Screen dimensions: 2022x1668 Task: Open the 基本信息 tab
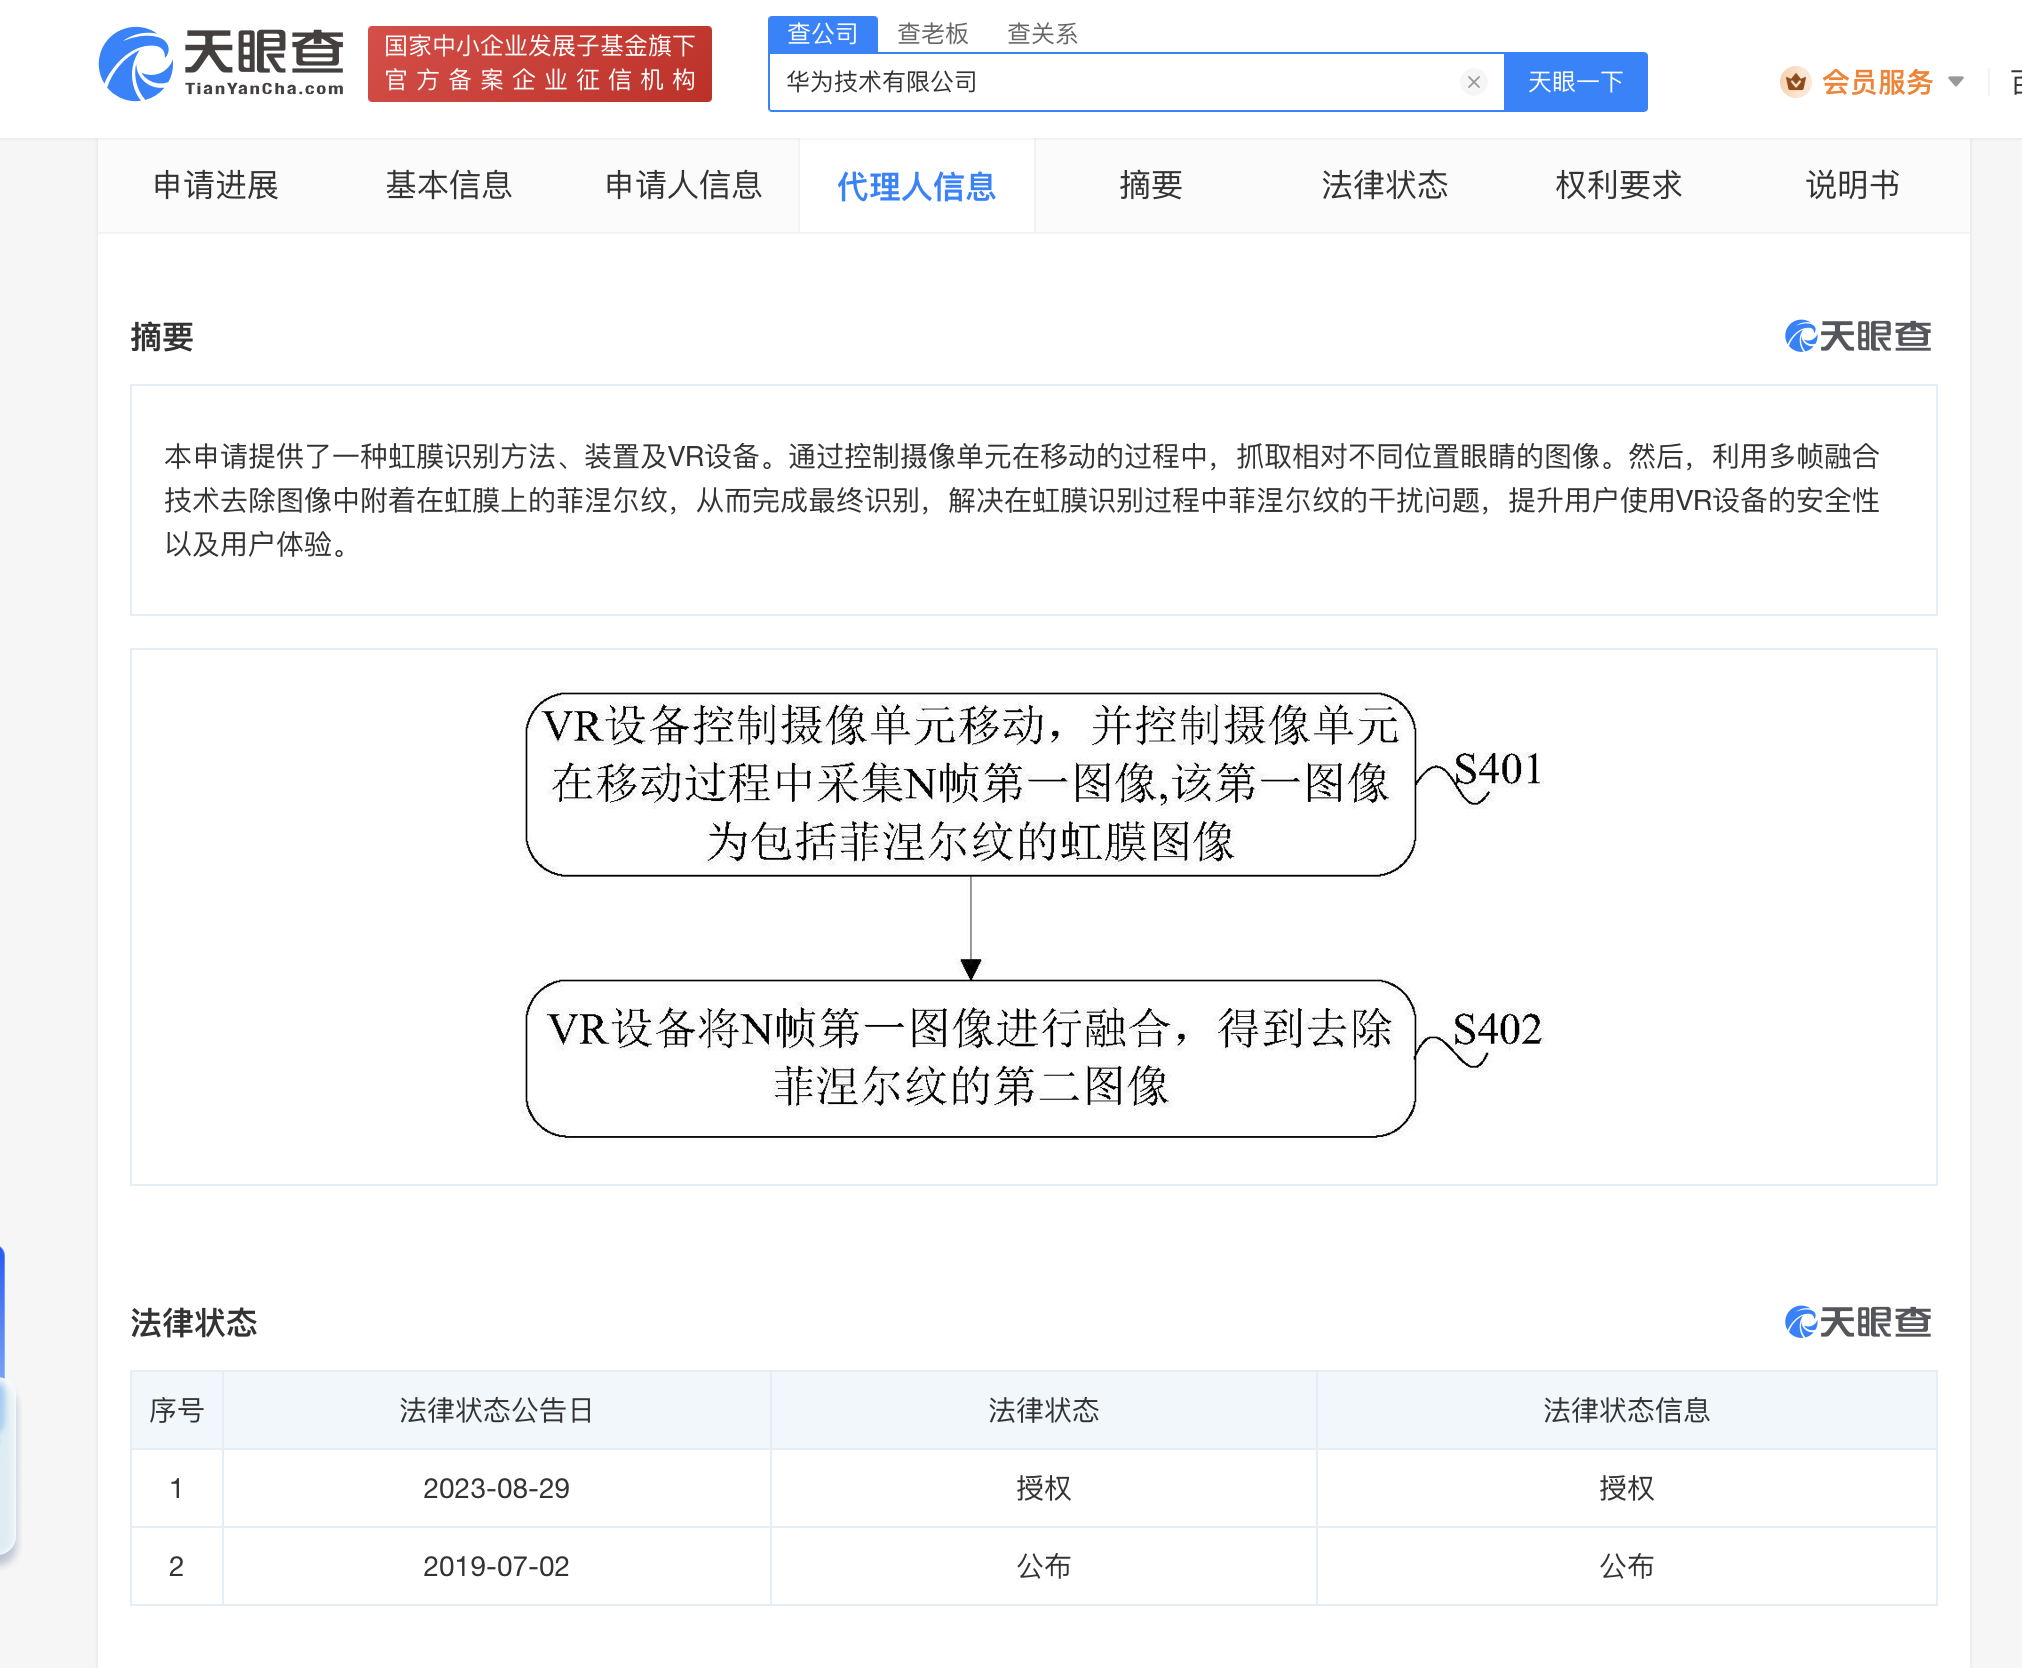tap(449, 186)
